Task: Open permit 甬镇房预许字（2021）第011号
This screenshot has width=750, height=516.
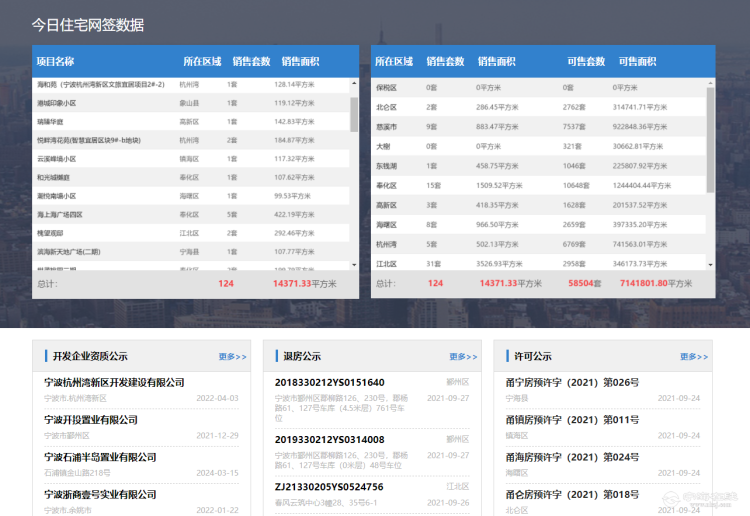Action: coord(572,420)
